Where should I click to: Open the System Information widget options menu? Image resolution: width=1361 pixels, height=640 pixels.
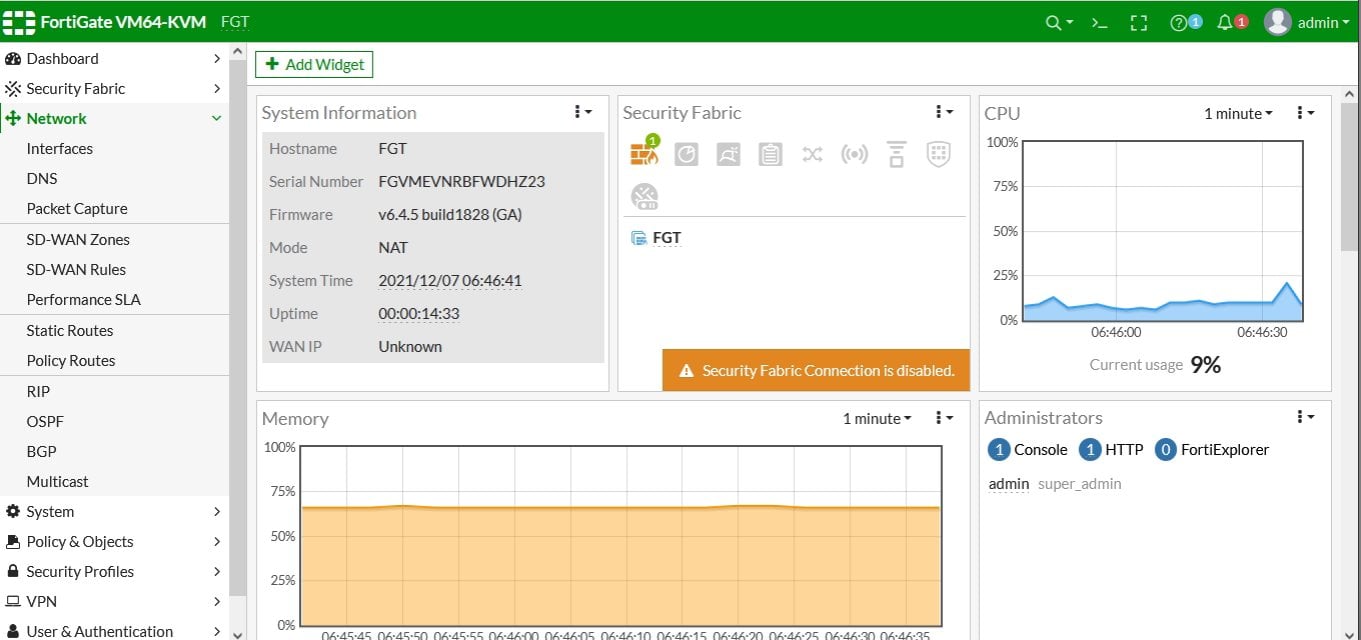[583, 112]
